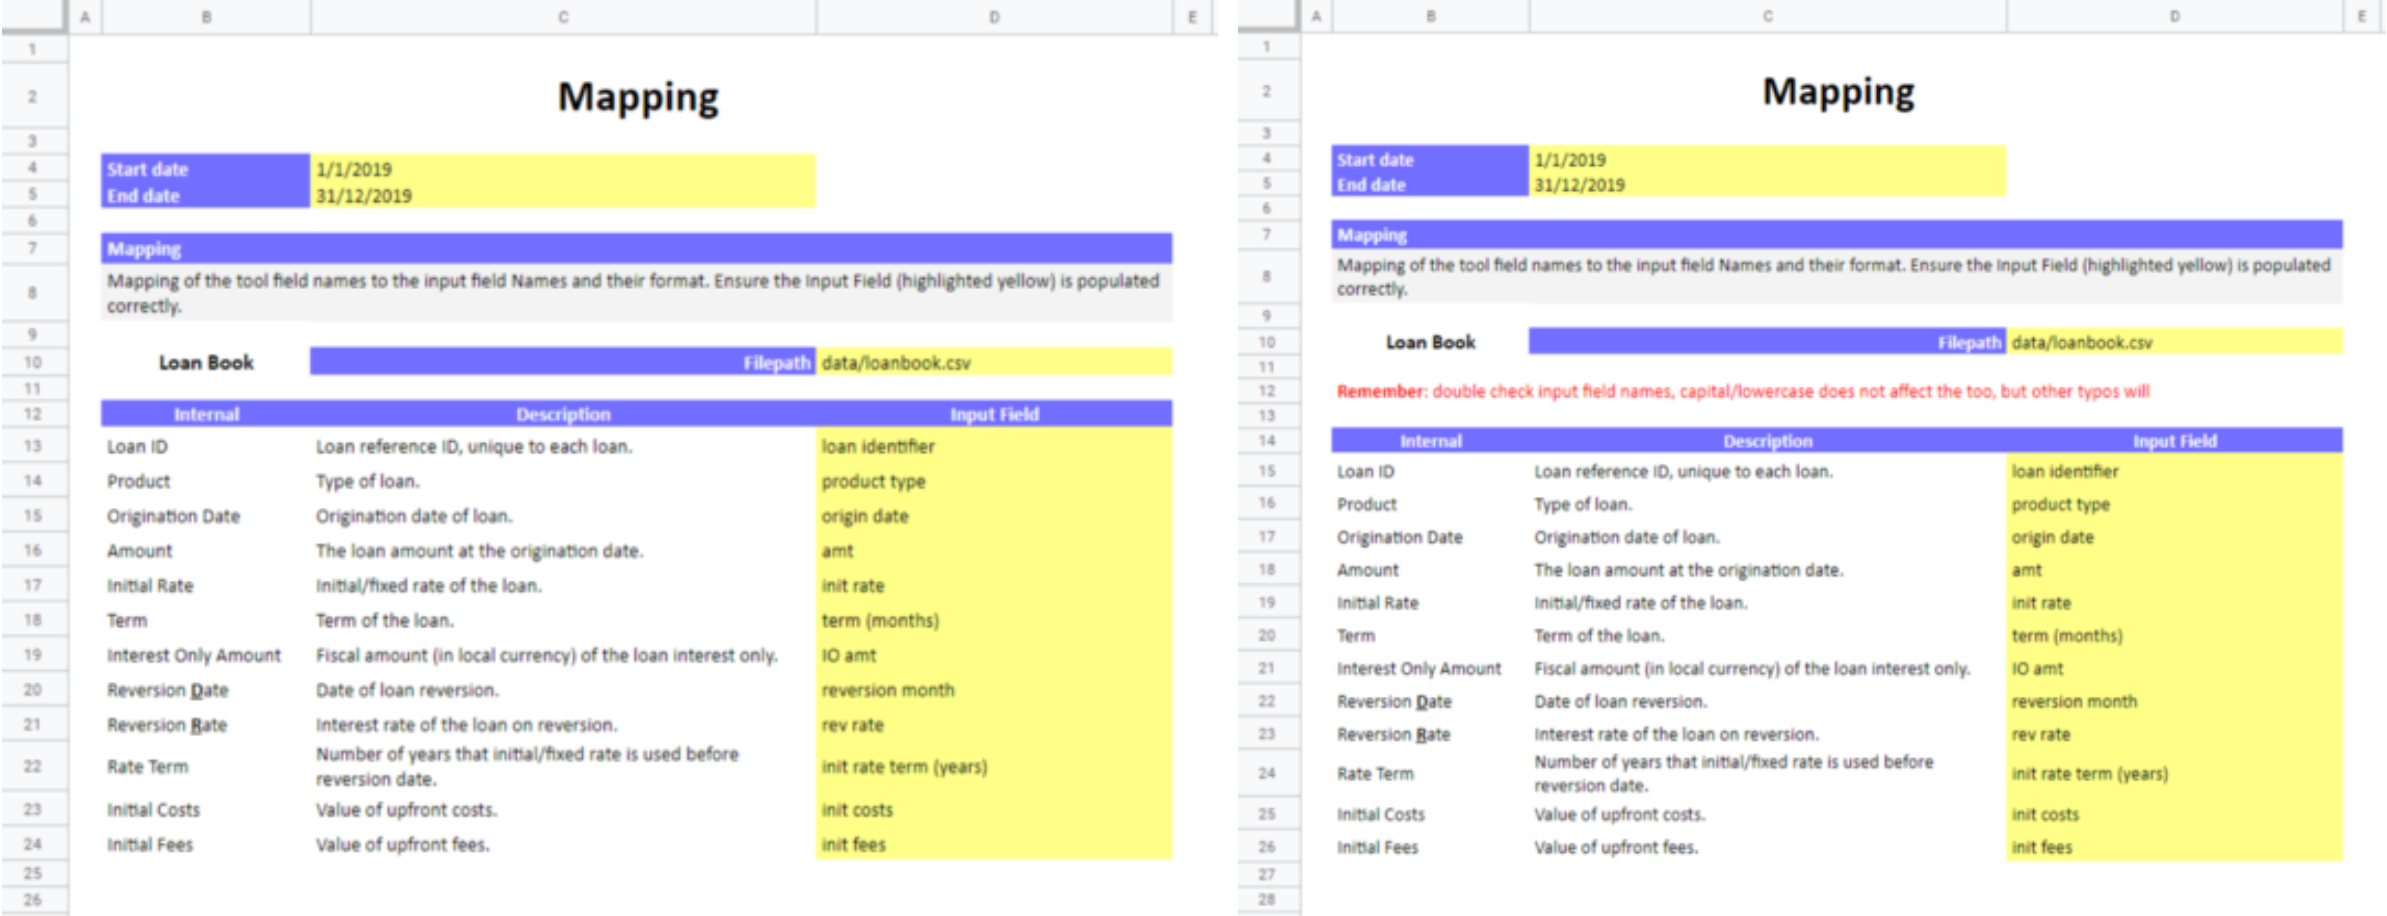This screenshot has width=2387, height=916.
Task: Click Loan Book label in left sheet
Action: click(206, 362)
